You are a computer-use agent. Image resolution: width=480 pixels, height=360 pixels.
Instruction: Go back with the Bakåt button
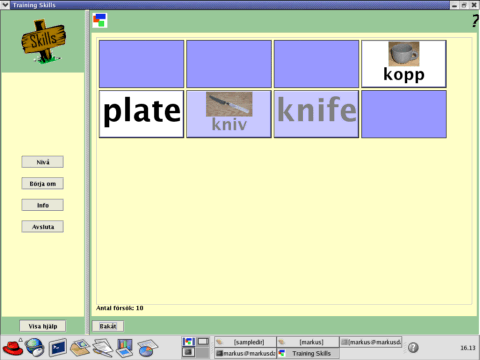pos(108,326)
